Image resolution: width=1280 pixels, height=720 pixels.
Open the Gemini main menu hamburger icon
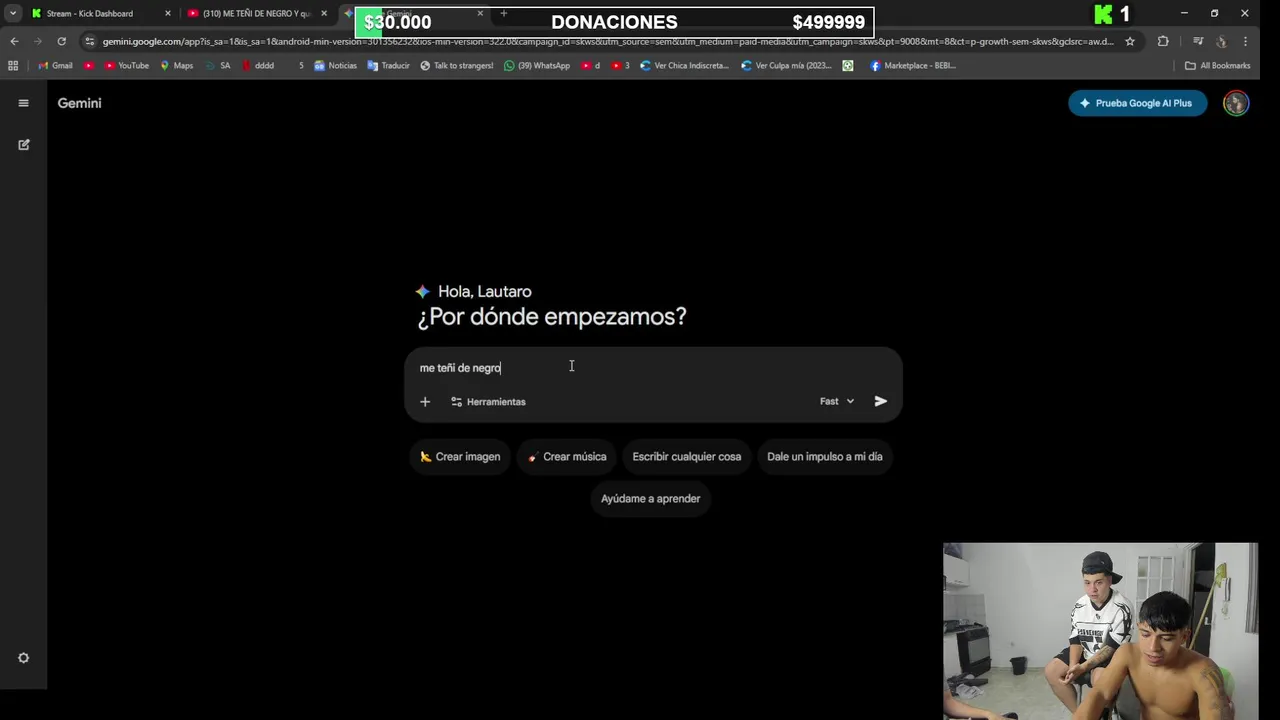coord(23,103)
